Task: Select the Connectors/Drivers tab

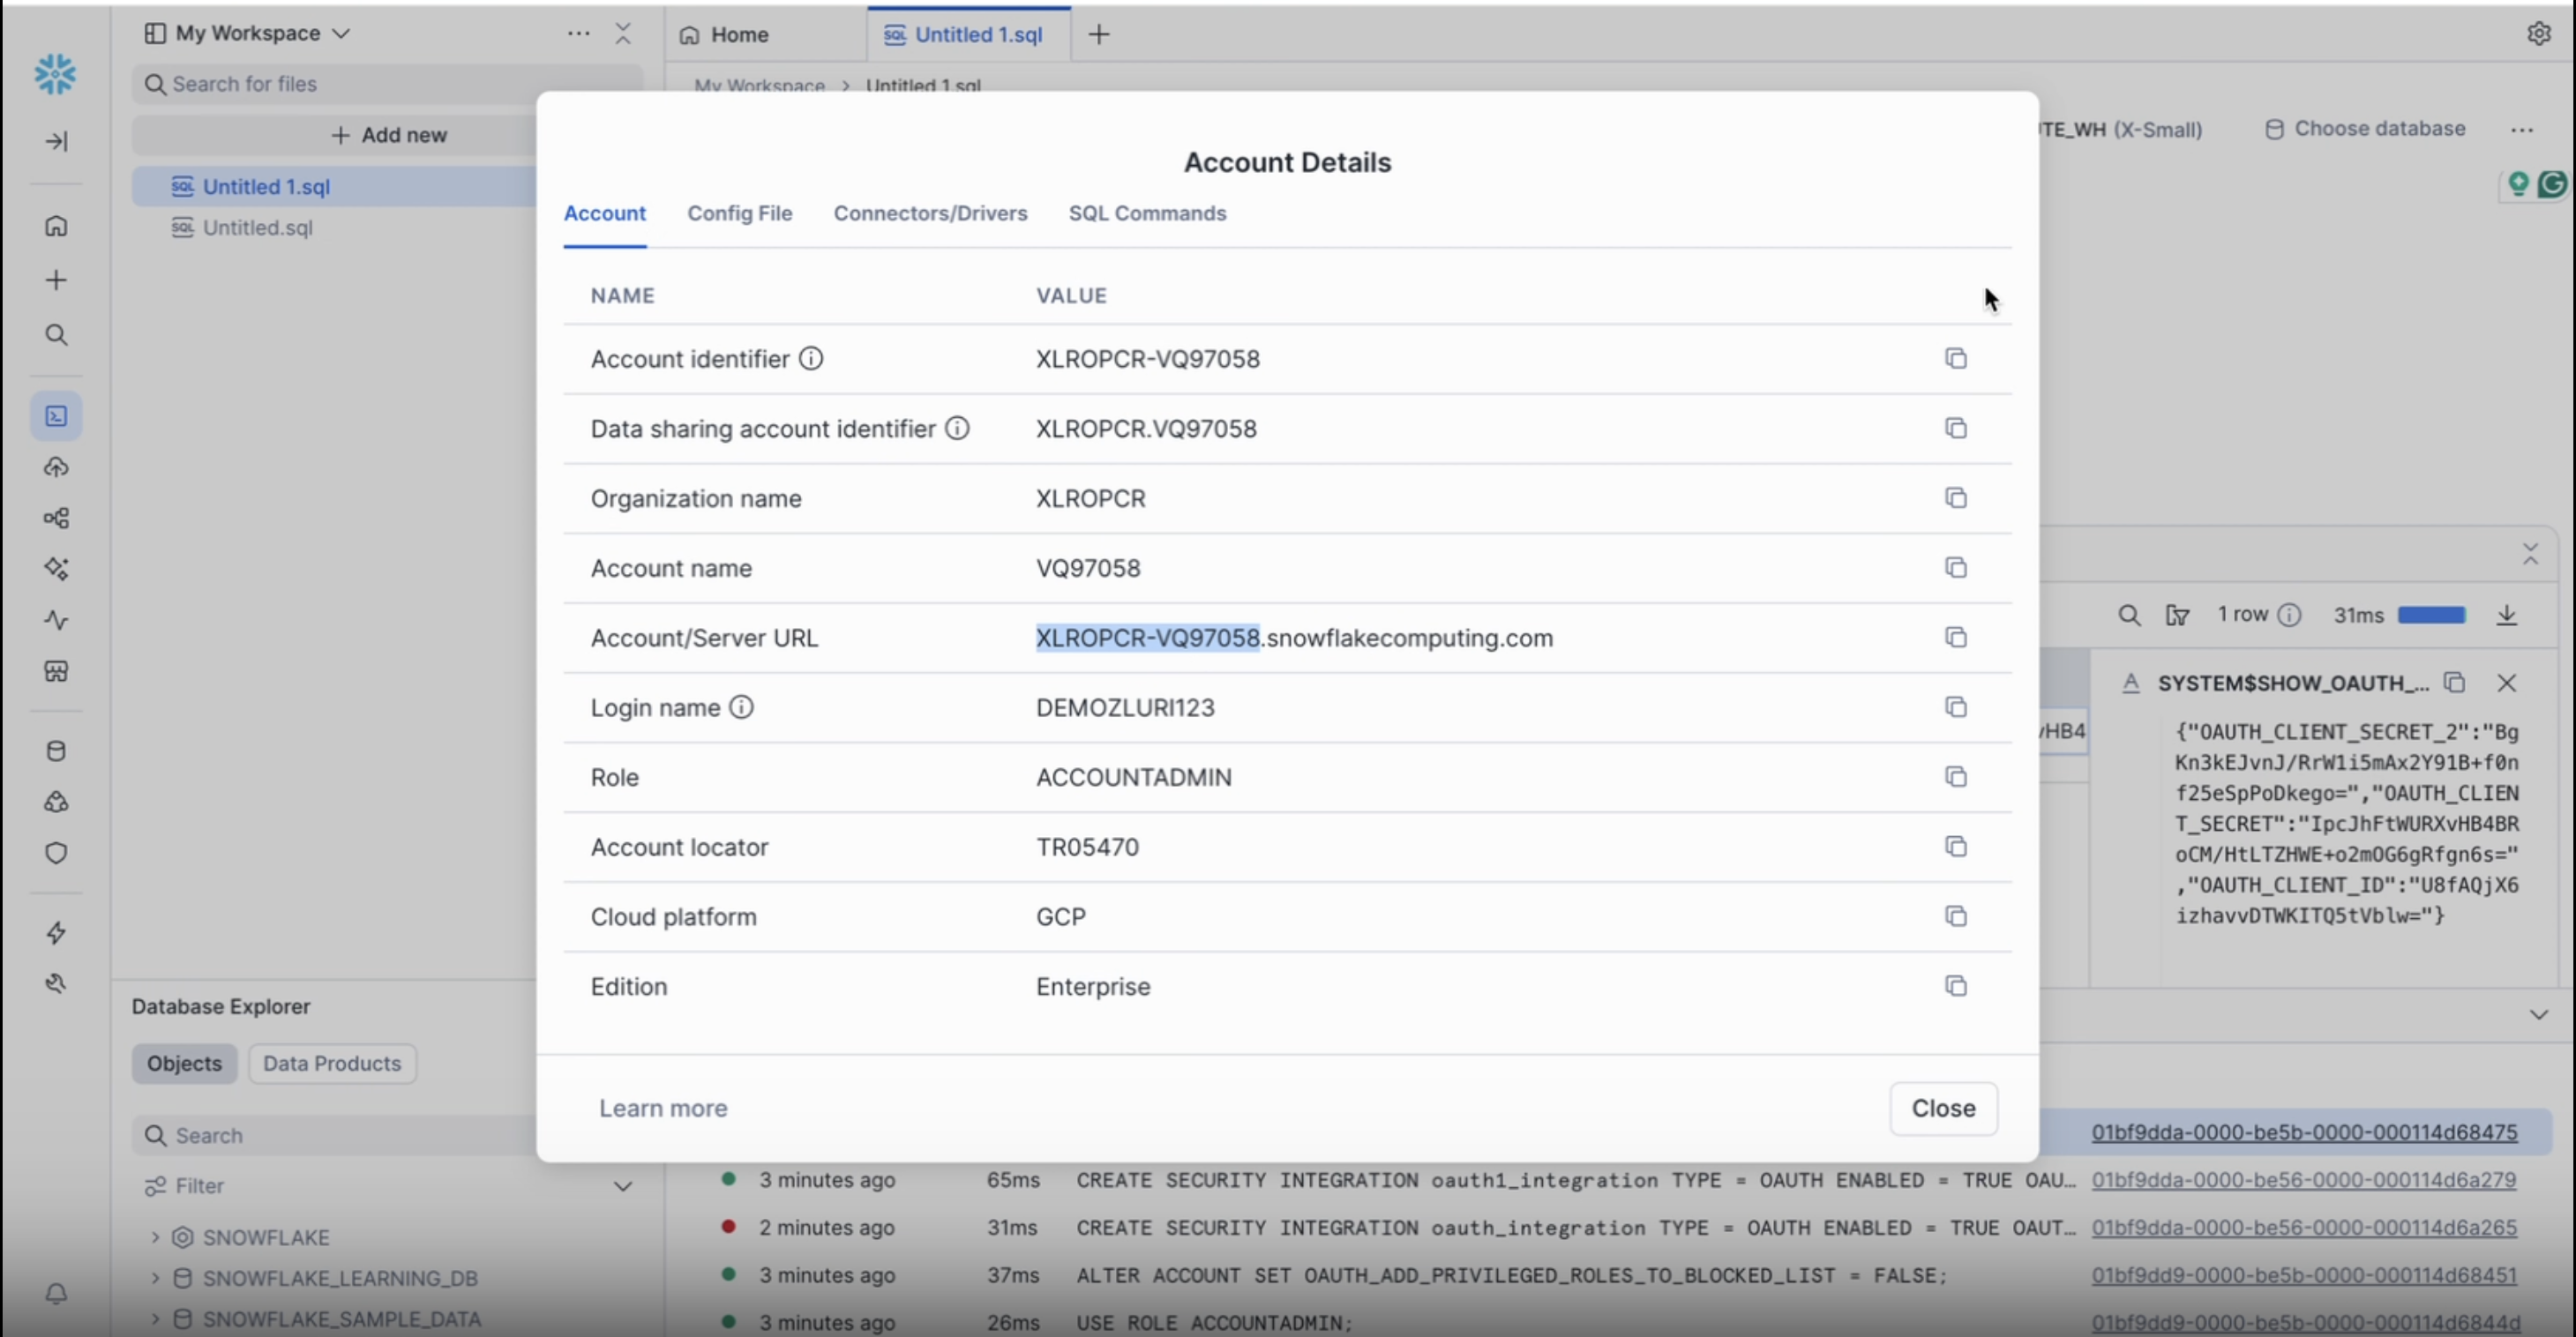Action: click(929, 213)
